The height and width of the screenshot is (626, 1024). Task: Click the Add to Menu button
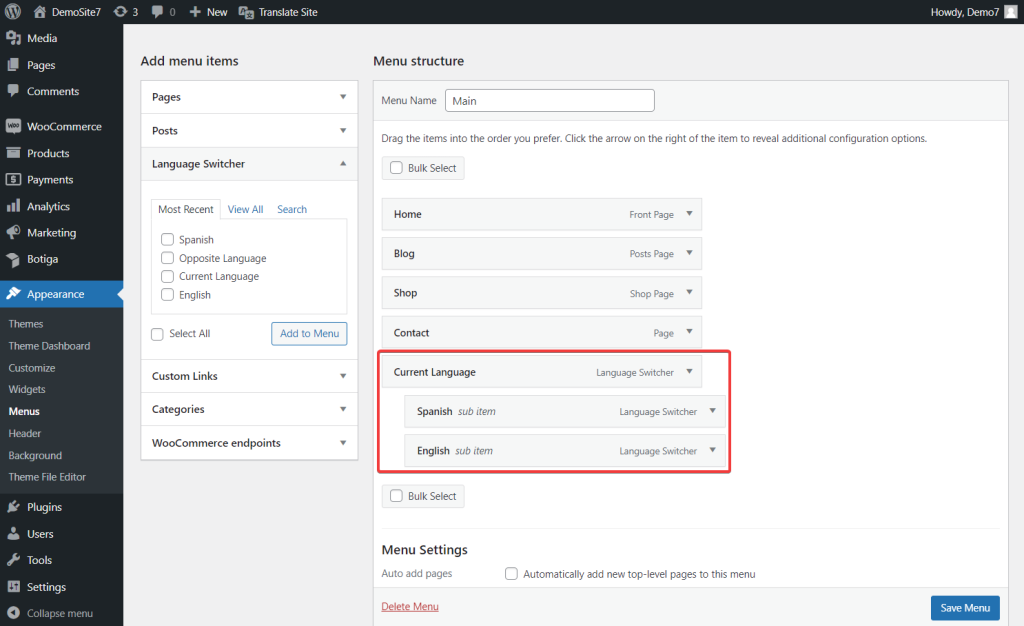click(x=309, y=334)
